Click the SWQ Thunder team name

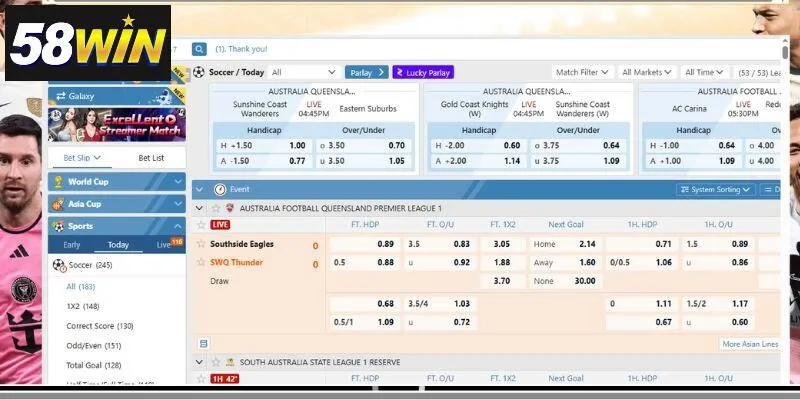(236, 262)
